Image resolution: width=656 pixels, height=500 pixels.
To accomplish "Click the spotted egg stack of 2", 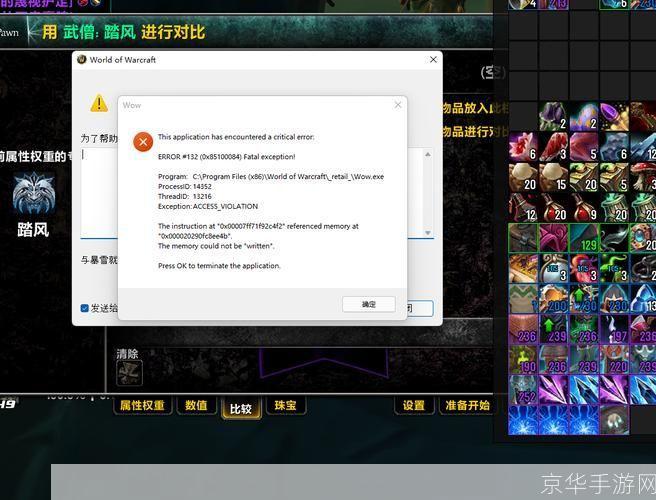I will pos(584,116).
